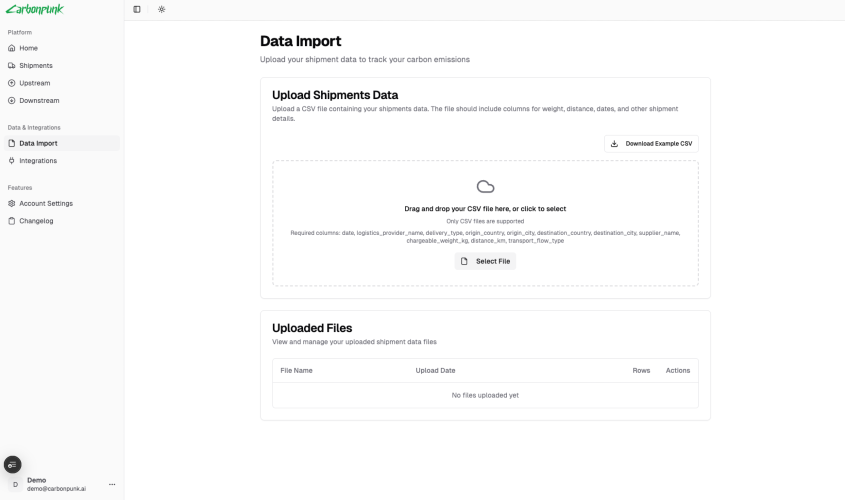
Task: Toggle the sidebar panel icon
Action: (137, 9)
